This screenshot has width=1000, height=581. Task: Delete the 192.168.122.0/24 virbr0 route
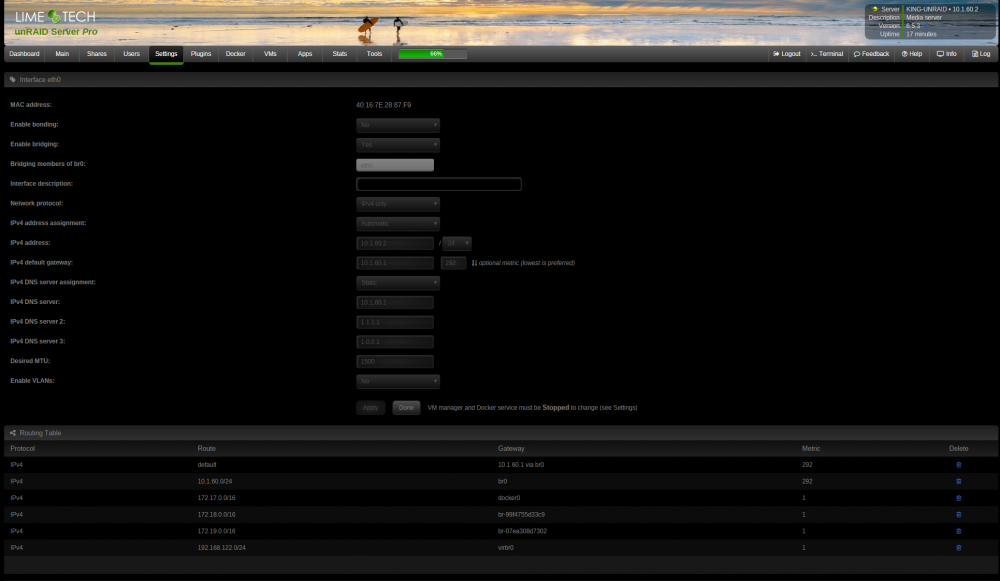click(x=958, y=548)
